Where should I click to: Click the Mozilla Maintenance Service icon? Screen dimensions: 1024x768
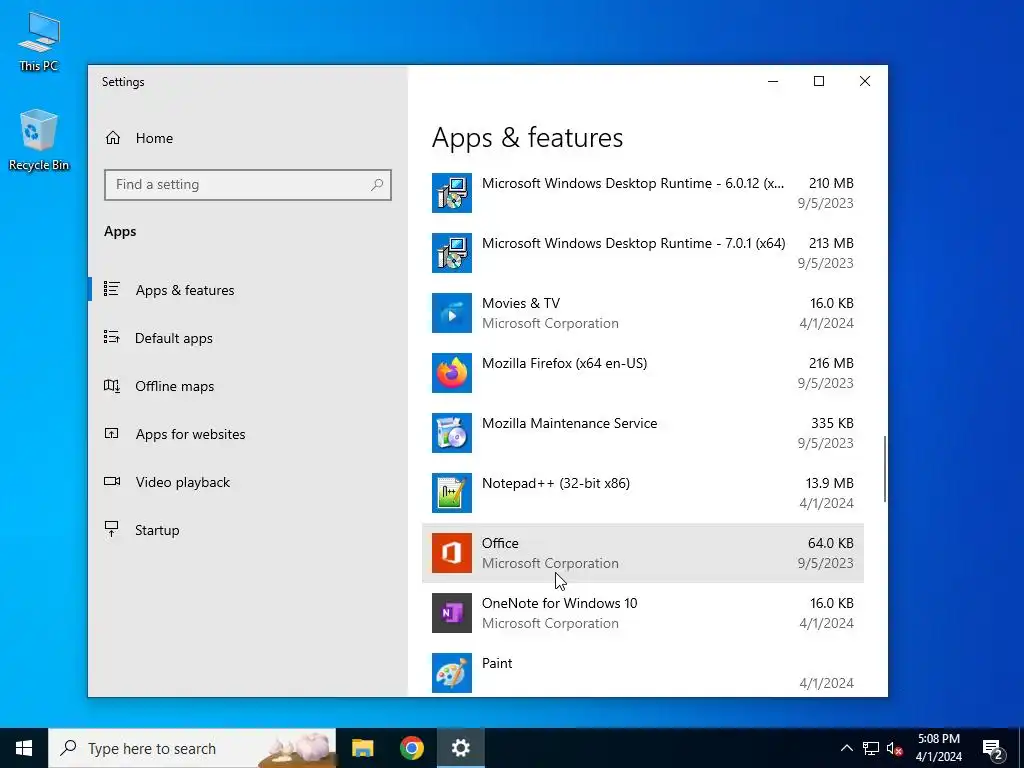coord(452,433)
